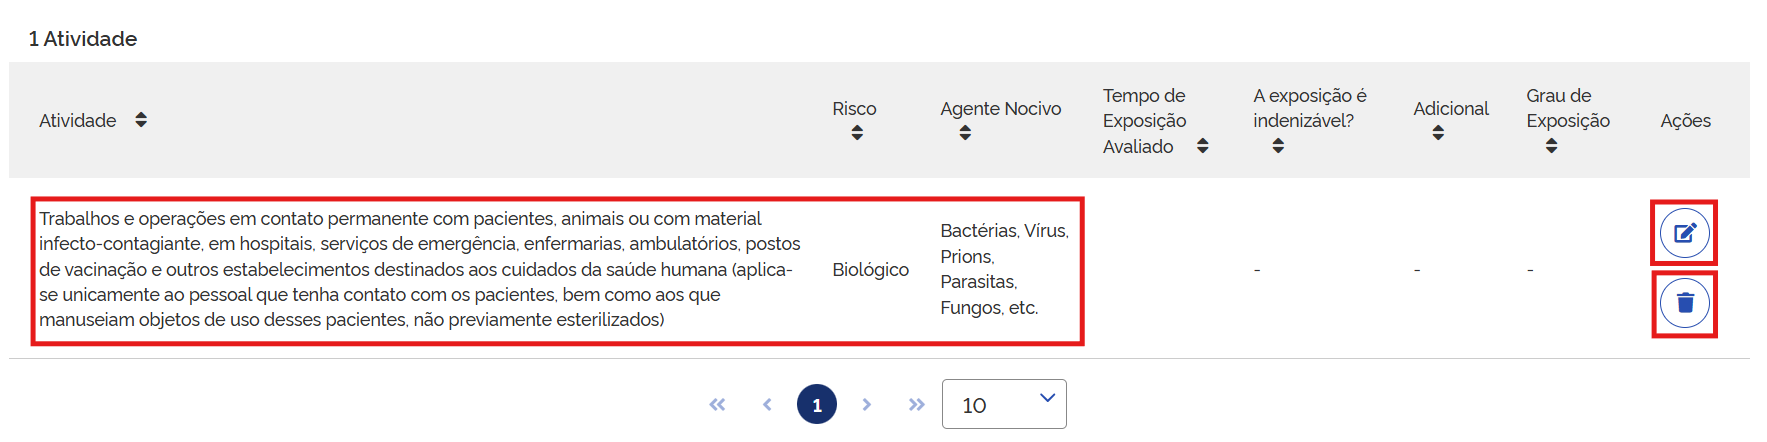Select page 1 in pagination
This screenshot has height=442, width=1767.
click(x=817, y=404)
